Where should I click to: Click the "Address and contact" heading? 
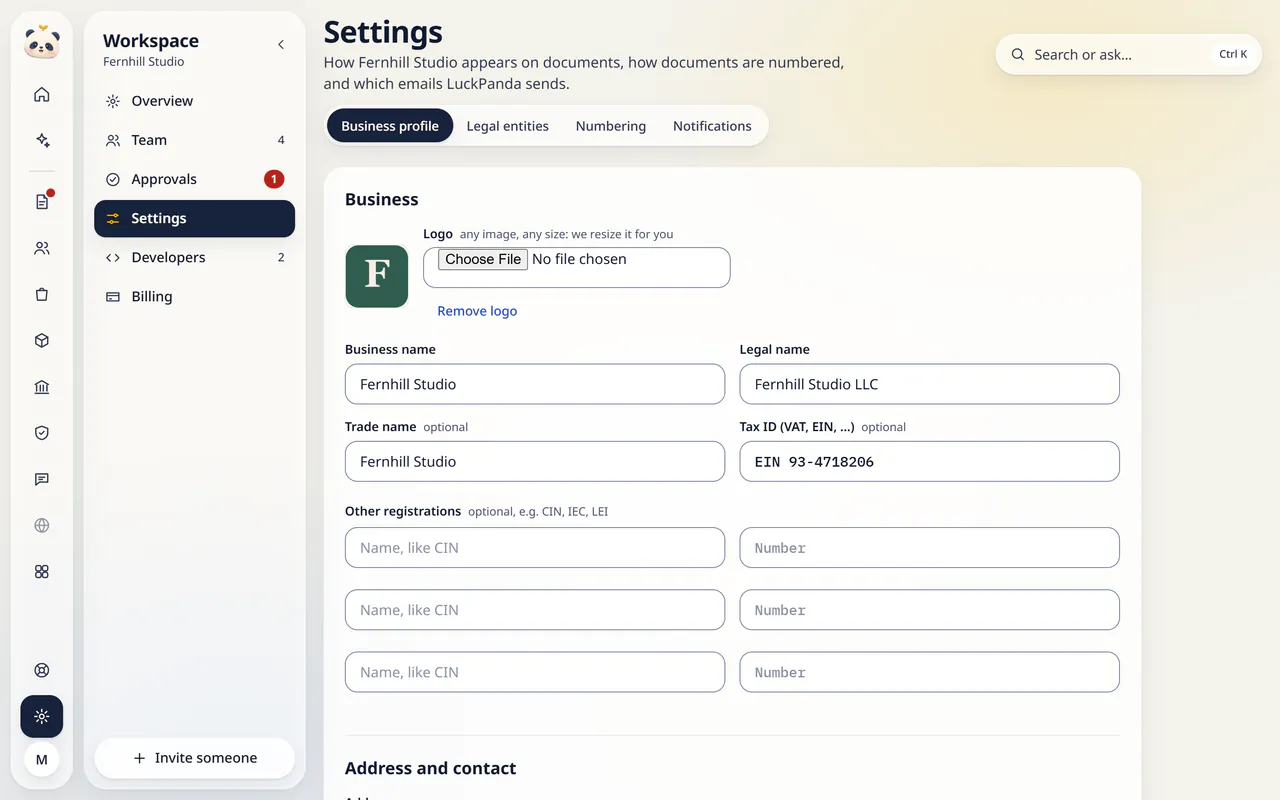[x=431, y=768]
